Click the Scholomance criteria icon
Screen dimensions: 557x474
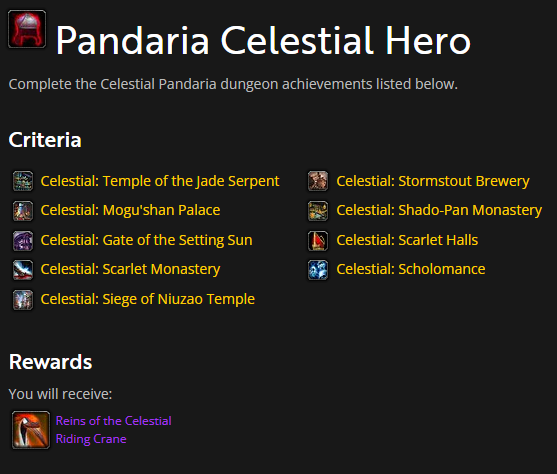318,270
